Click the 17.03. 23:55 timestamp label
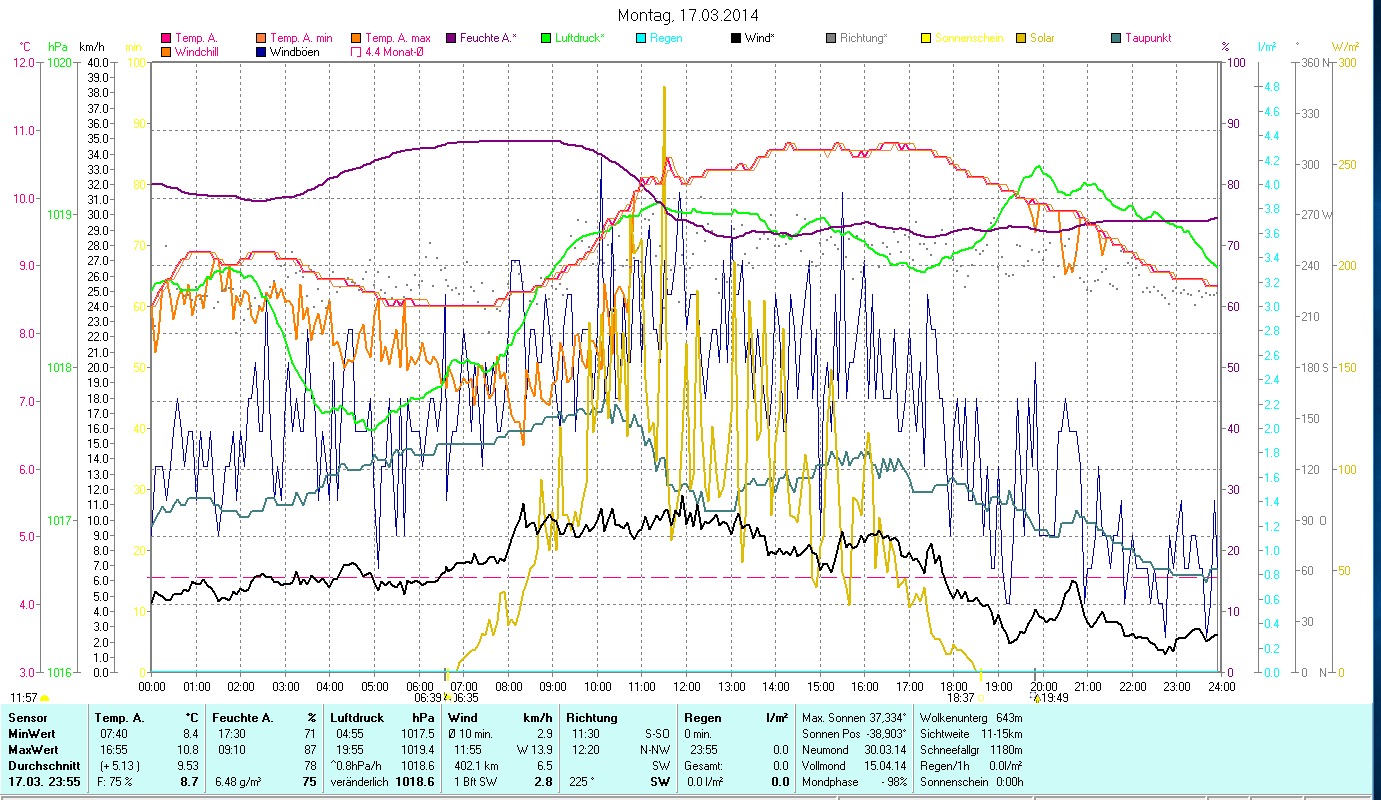 click(44, 781)
